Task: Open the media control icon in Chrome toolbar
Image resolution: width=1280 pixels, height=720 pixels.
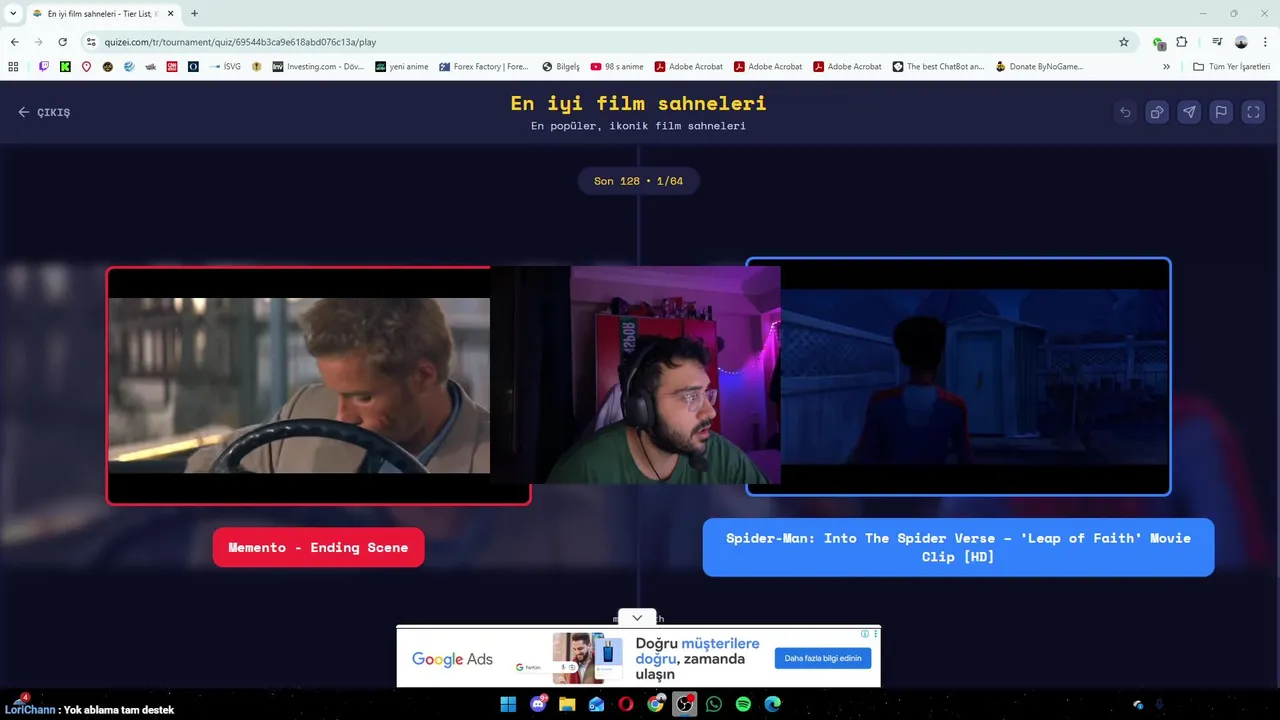Action: pyautogui.click(x=1217, y=42)
